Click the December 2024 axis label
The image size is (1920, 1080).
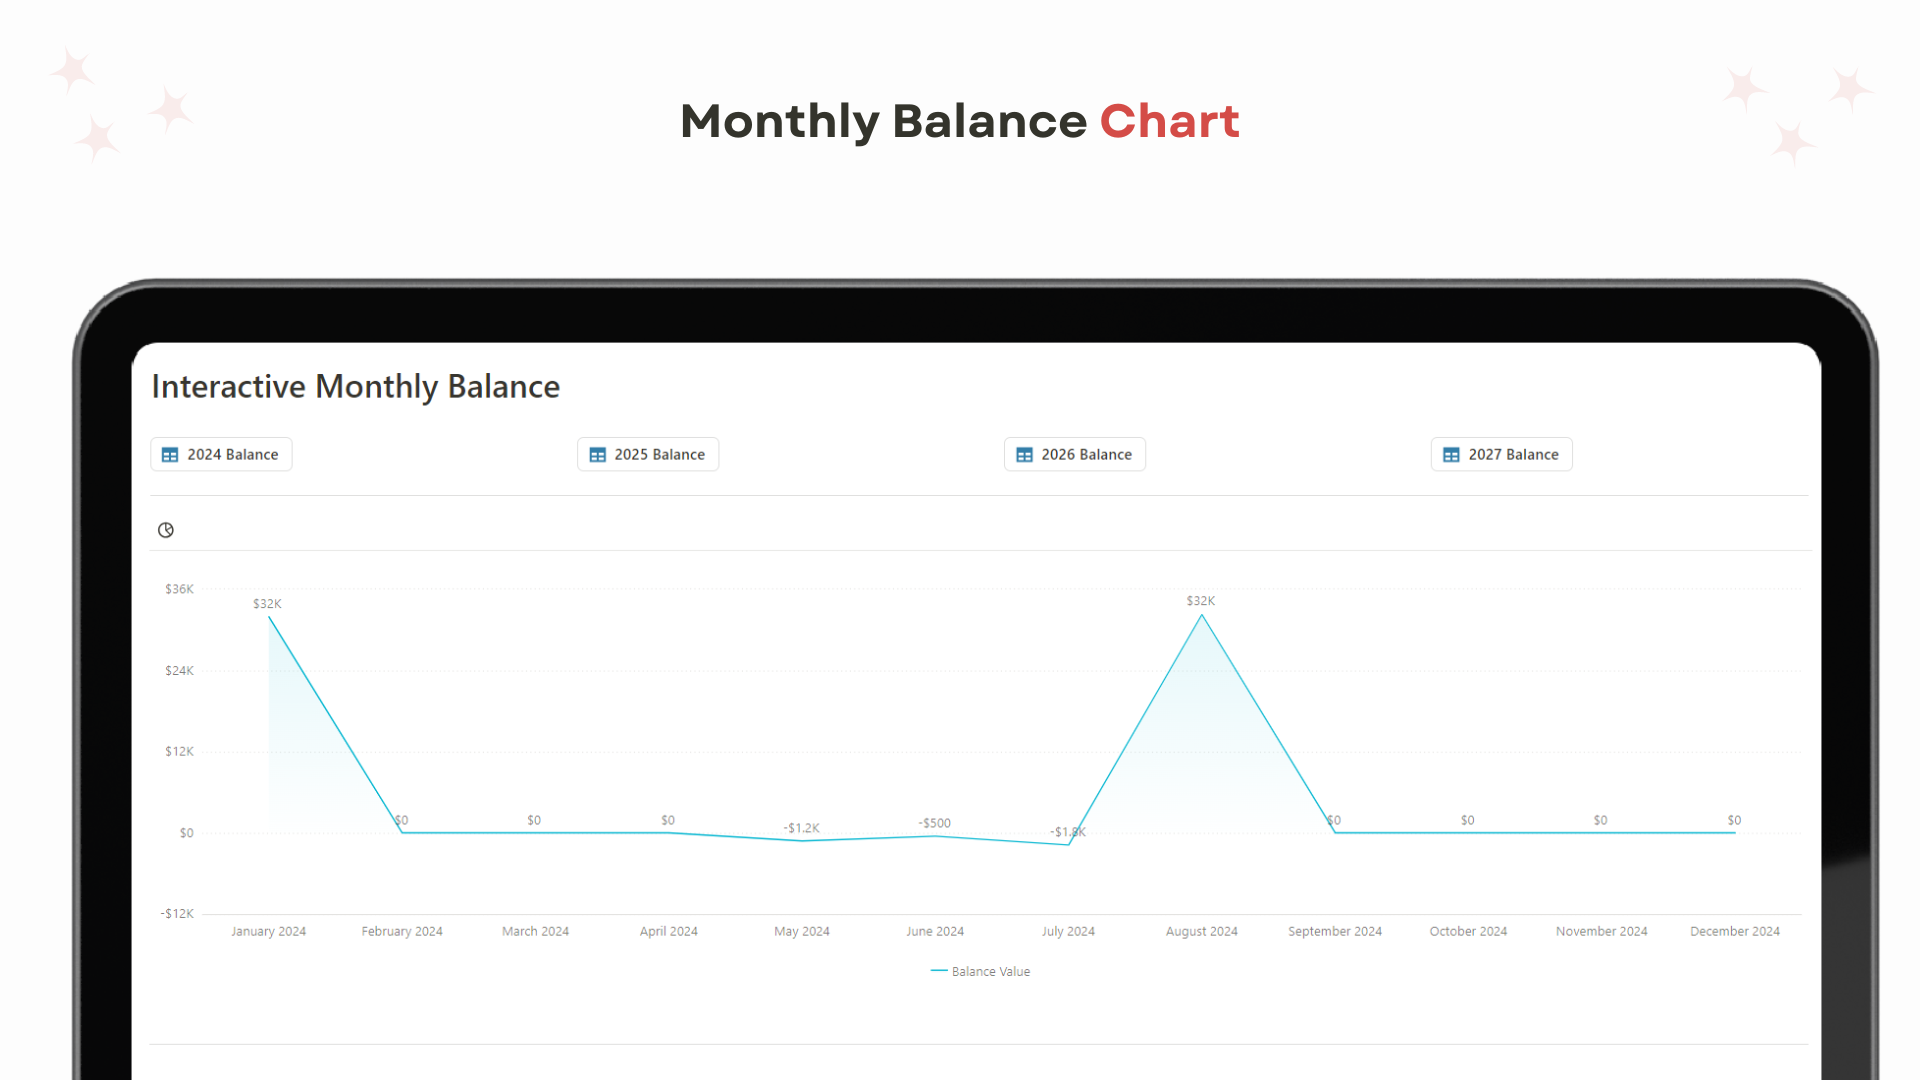1735,931
